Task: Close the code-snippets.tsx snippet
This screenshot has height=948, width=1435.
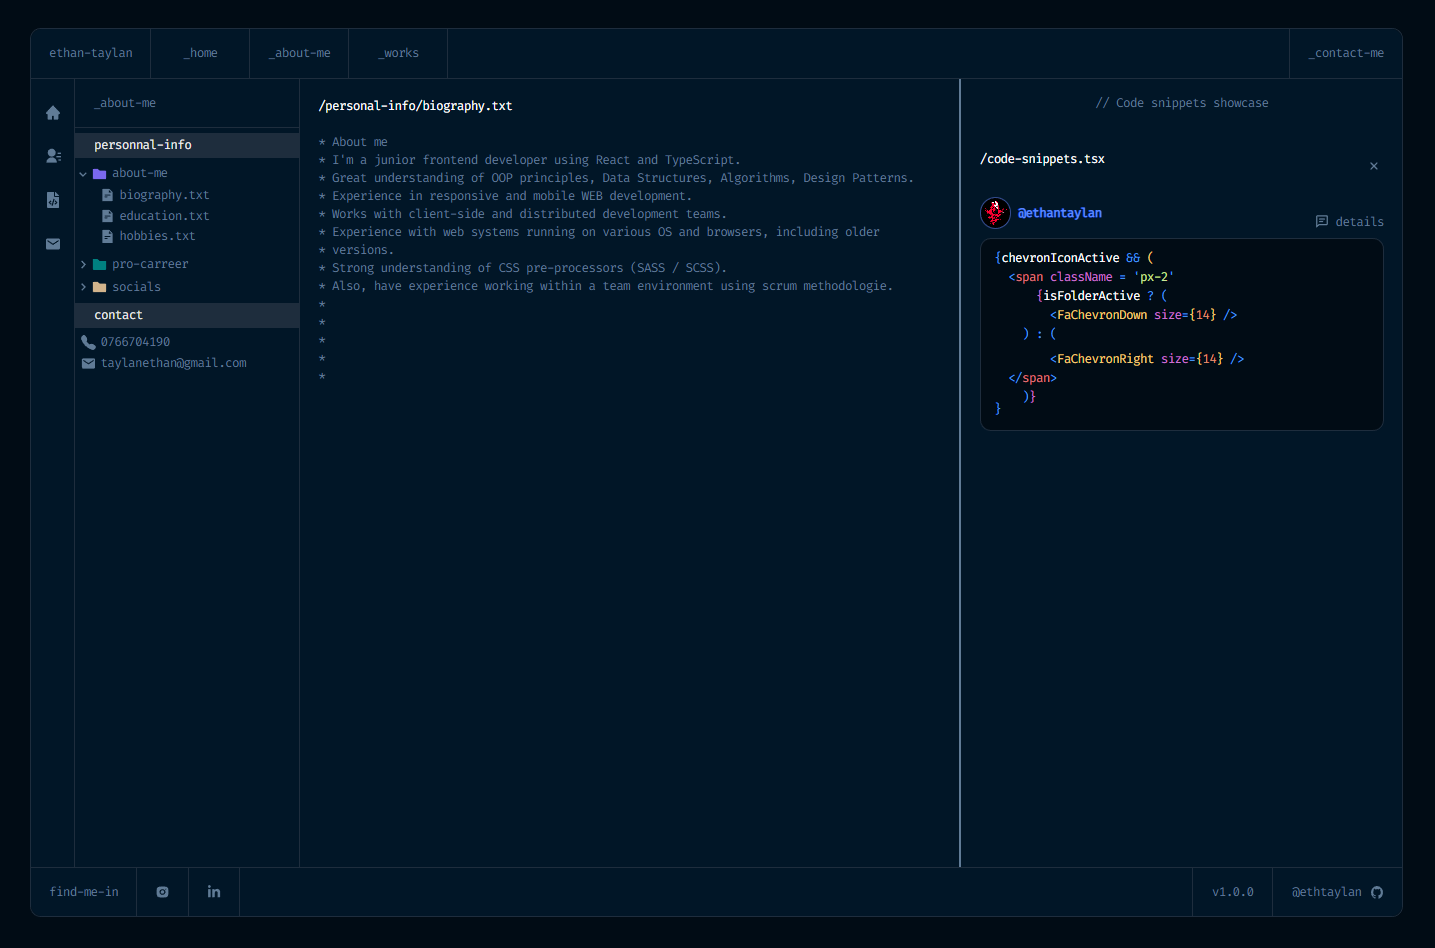Action: tap(1374, 166)
